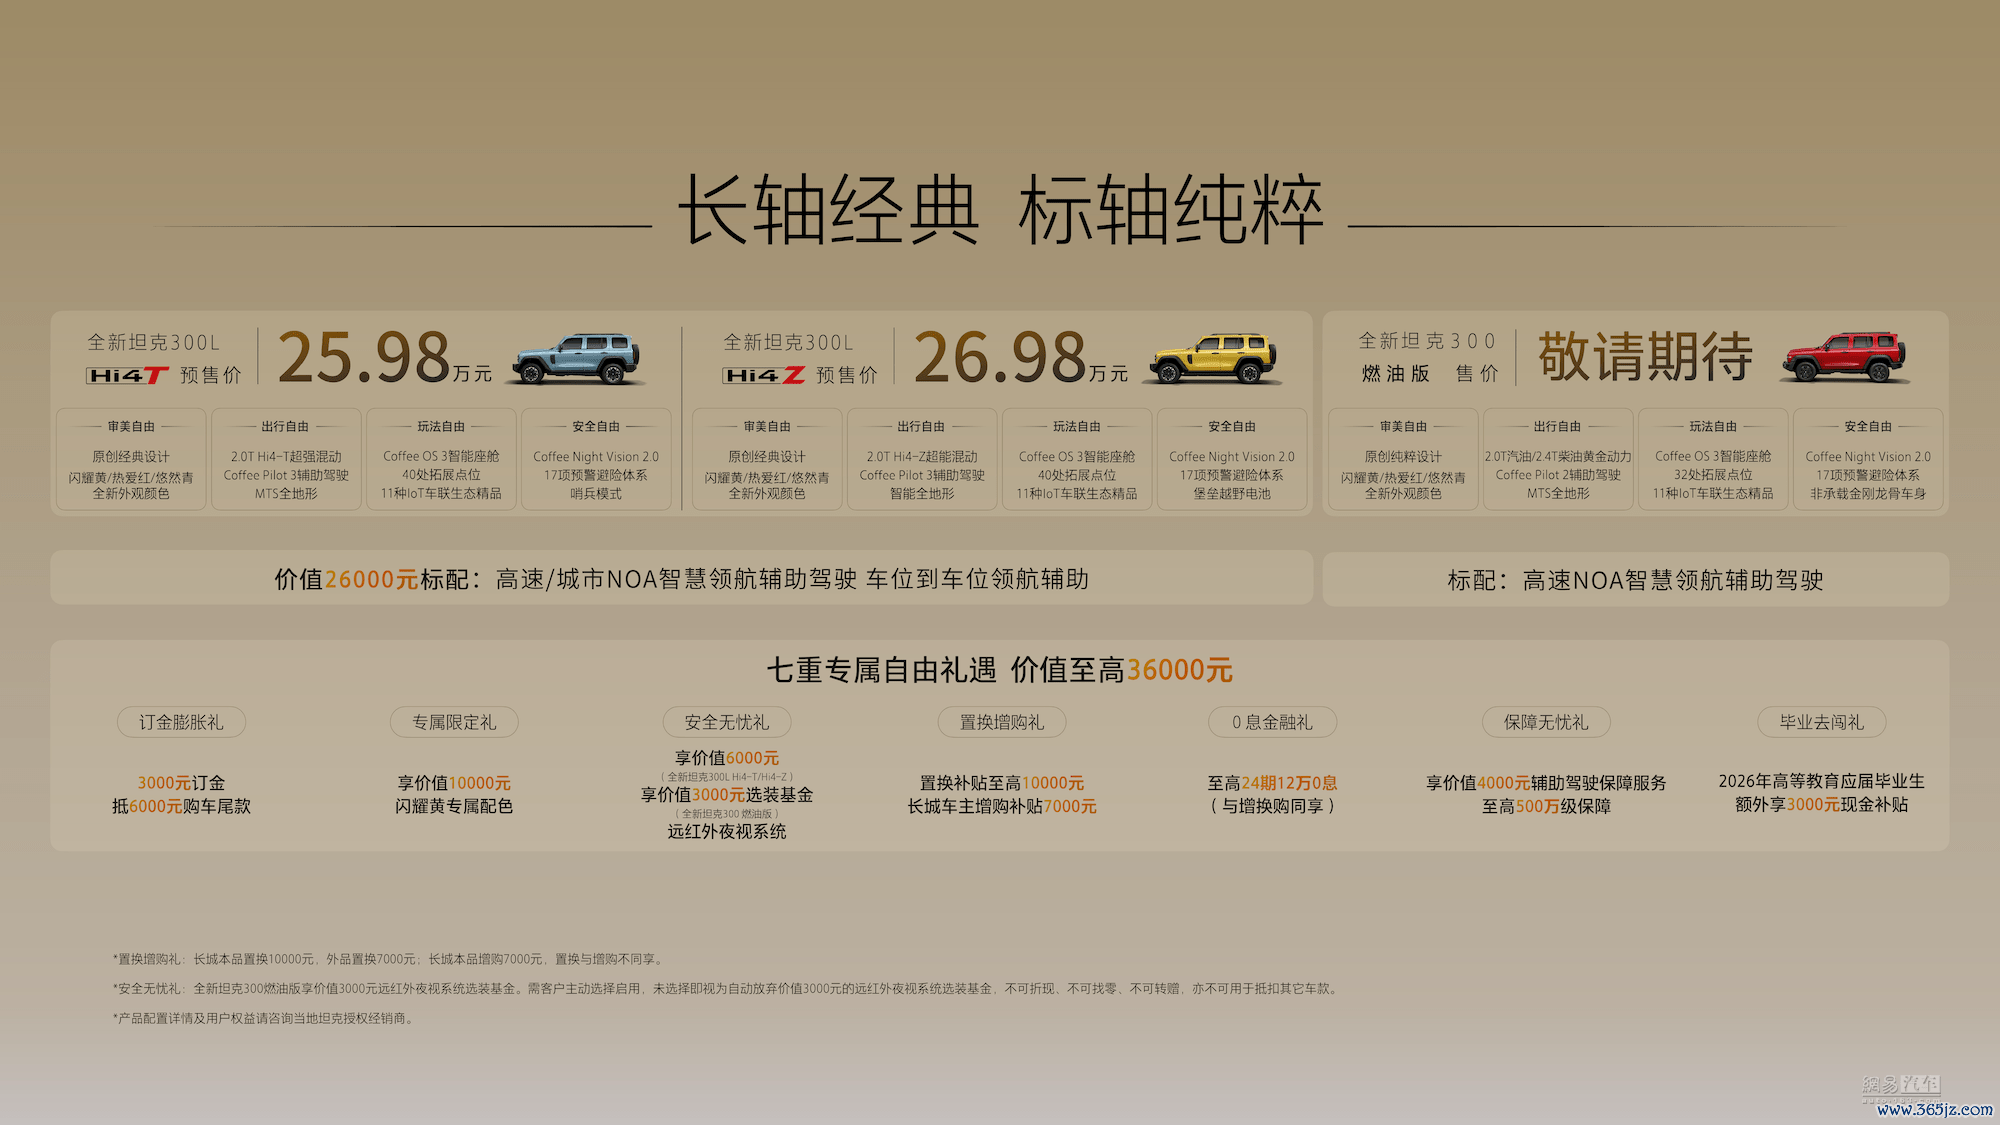
Task: Click the *置换增购礼 footnote line
Action: pos(389,959)
